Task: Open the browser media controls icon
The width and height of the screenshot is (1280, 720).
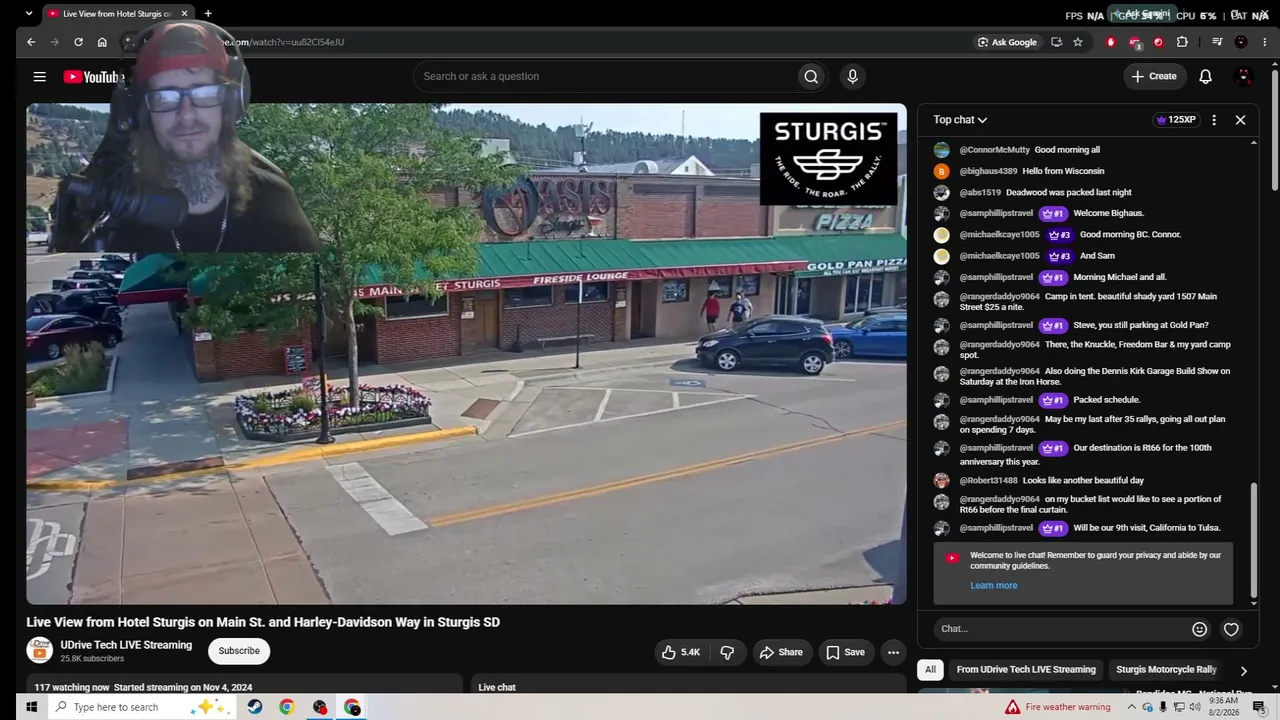Action: (1217, 42)
